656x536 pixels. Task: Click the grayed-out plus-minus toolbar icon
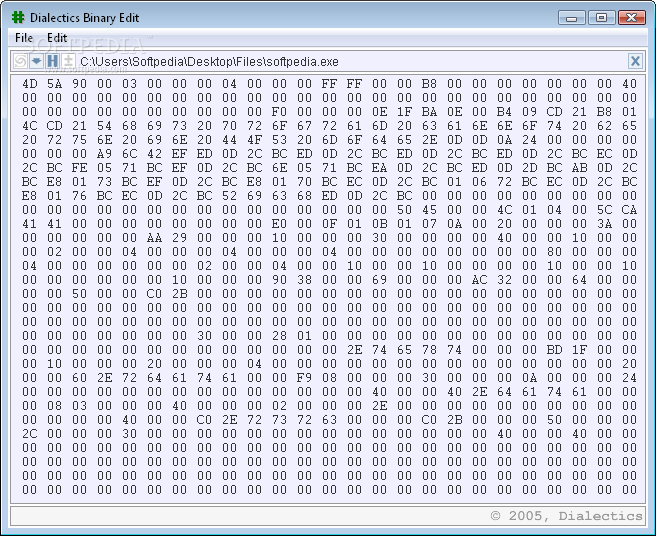pos(68,62)
